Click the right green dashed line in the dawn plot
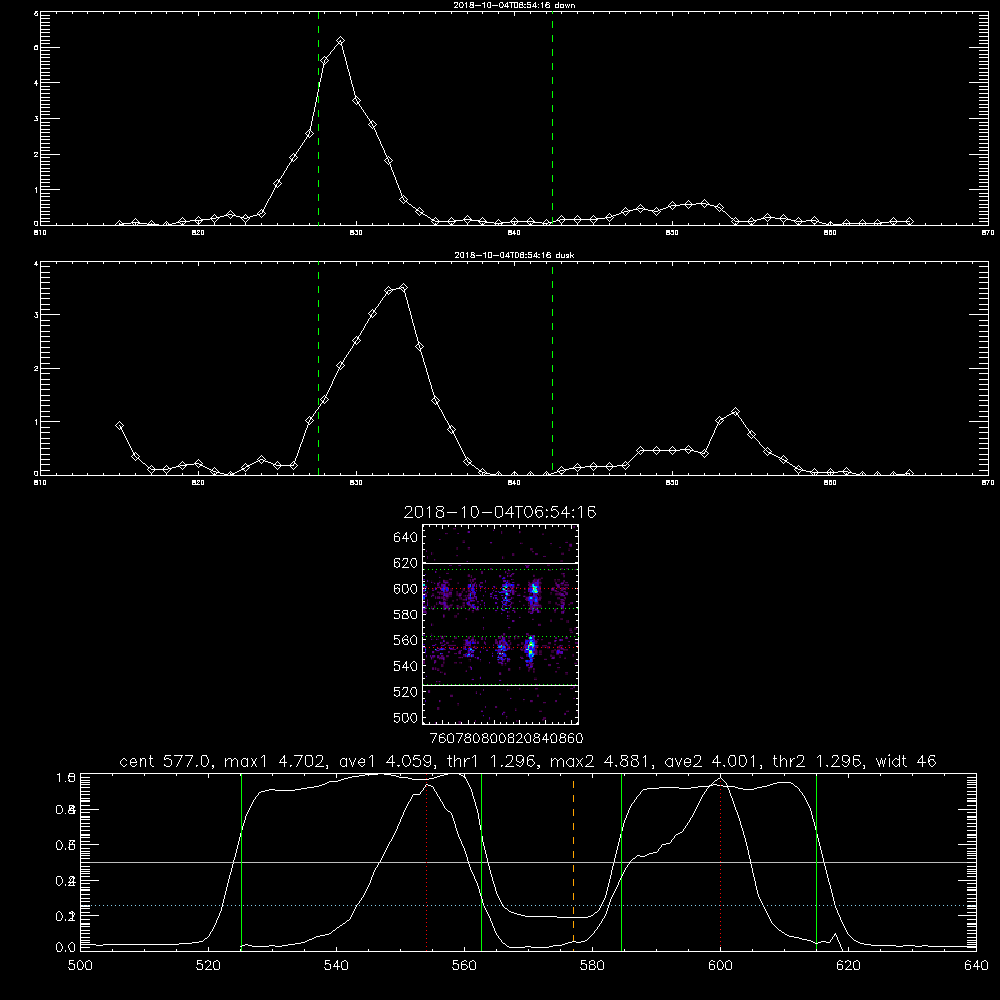 click(552, 118)
